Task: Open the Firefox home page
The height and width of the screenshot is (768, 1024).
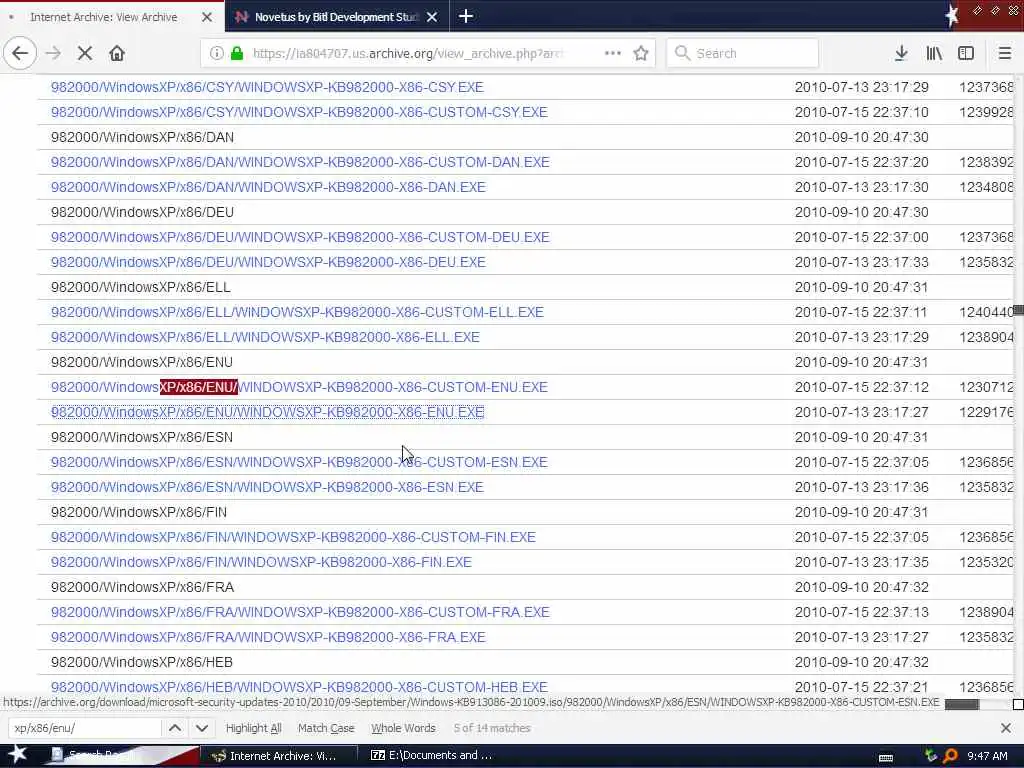Action: point(117,53)
